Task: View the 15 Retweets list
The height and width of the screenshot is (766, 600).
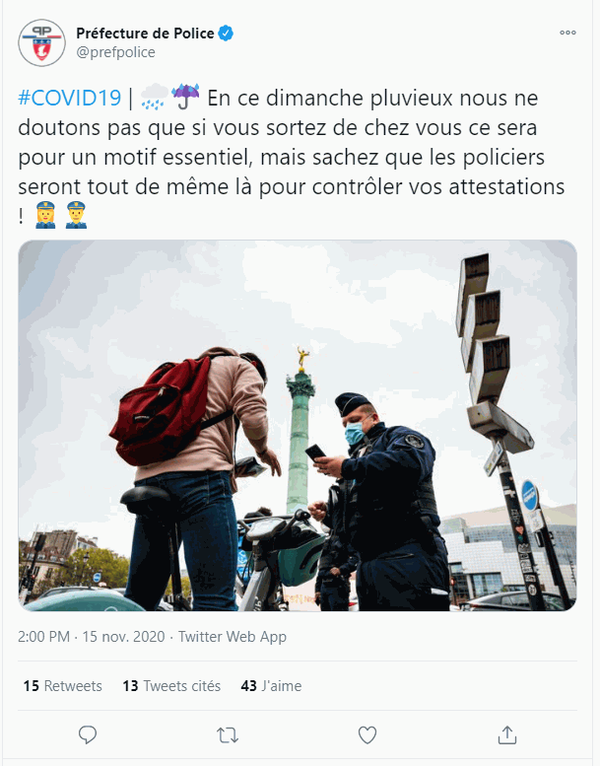Action: click(63, 686)
